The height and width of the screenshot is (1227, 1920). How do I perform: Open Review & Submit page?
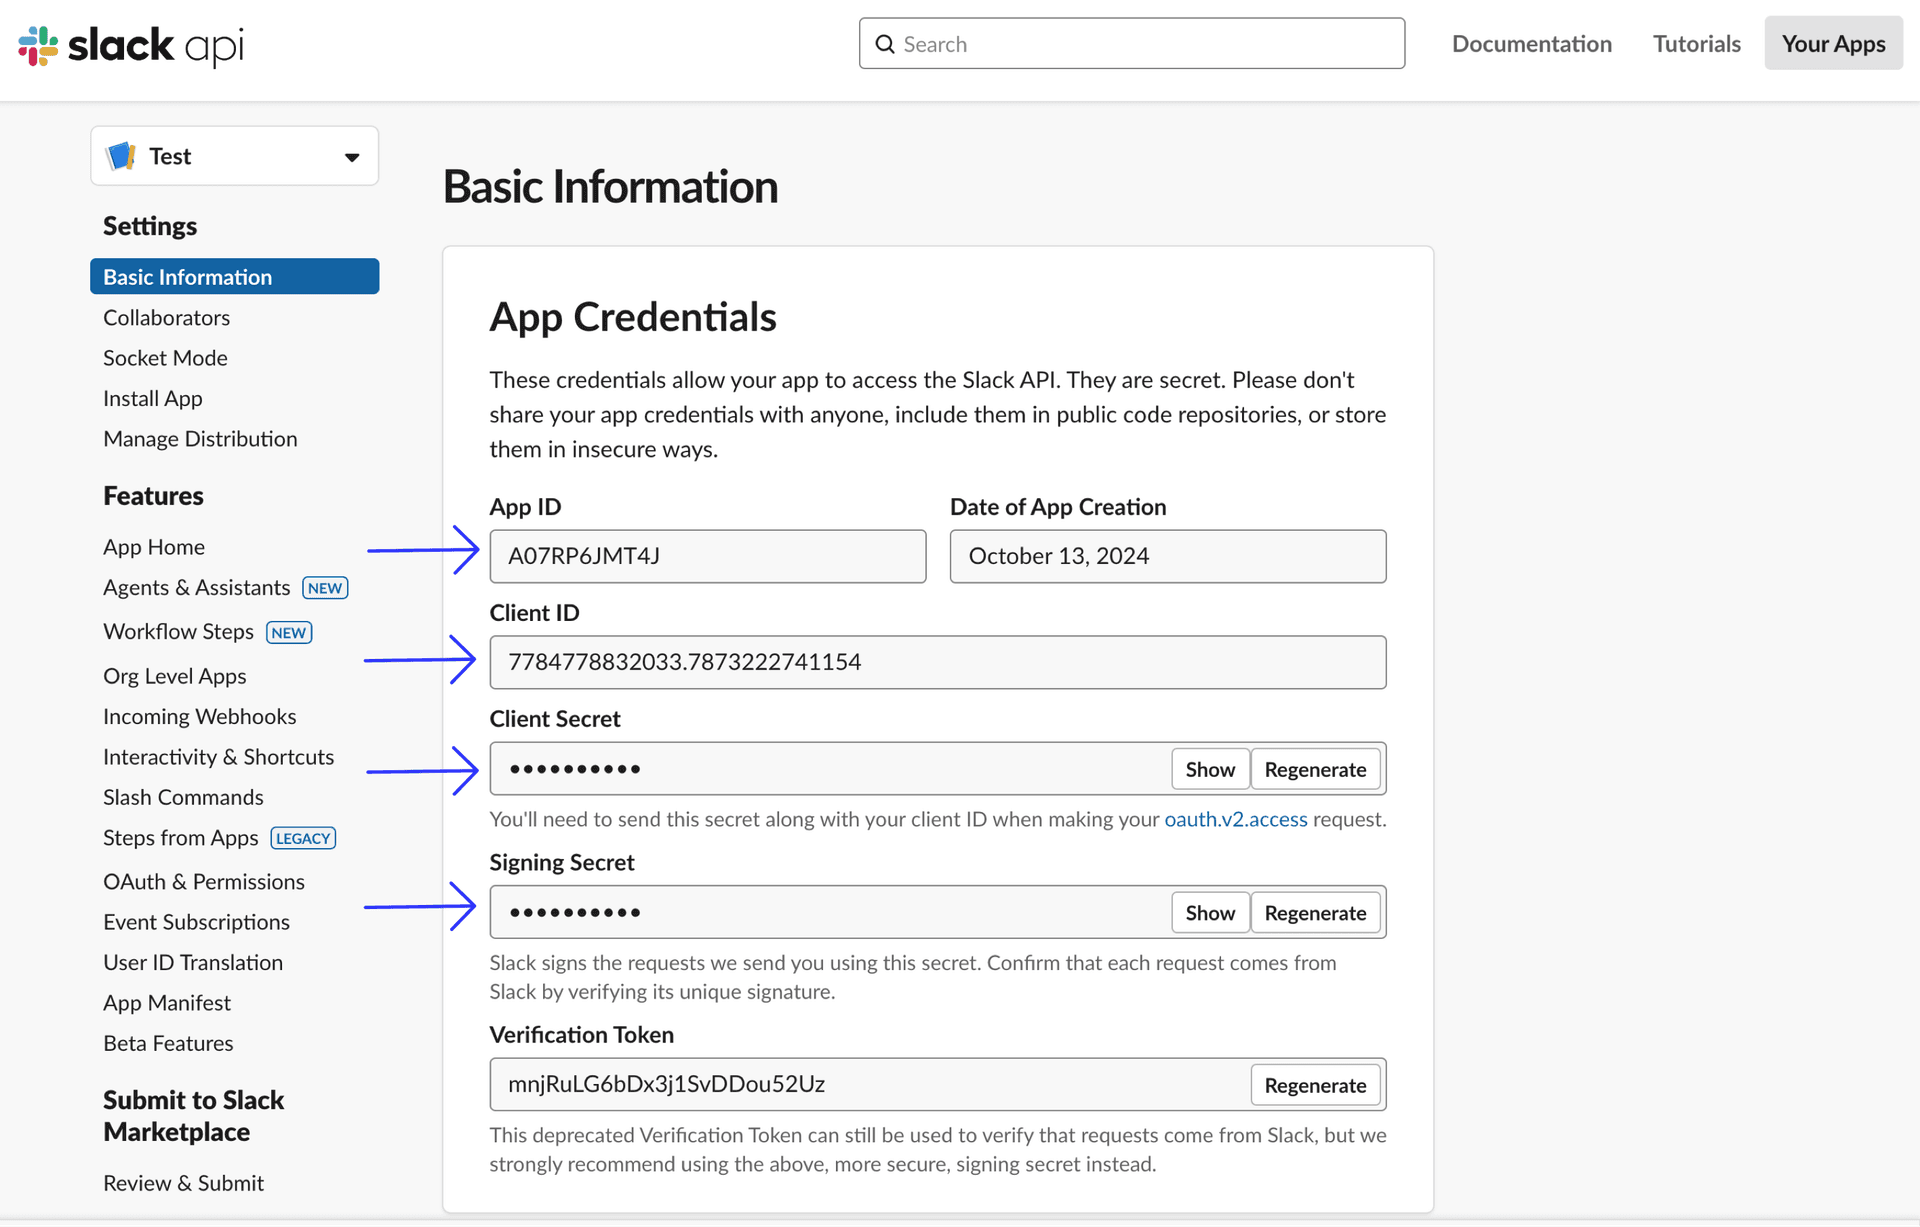(x=184, y=1184)
